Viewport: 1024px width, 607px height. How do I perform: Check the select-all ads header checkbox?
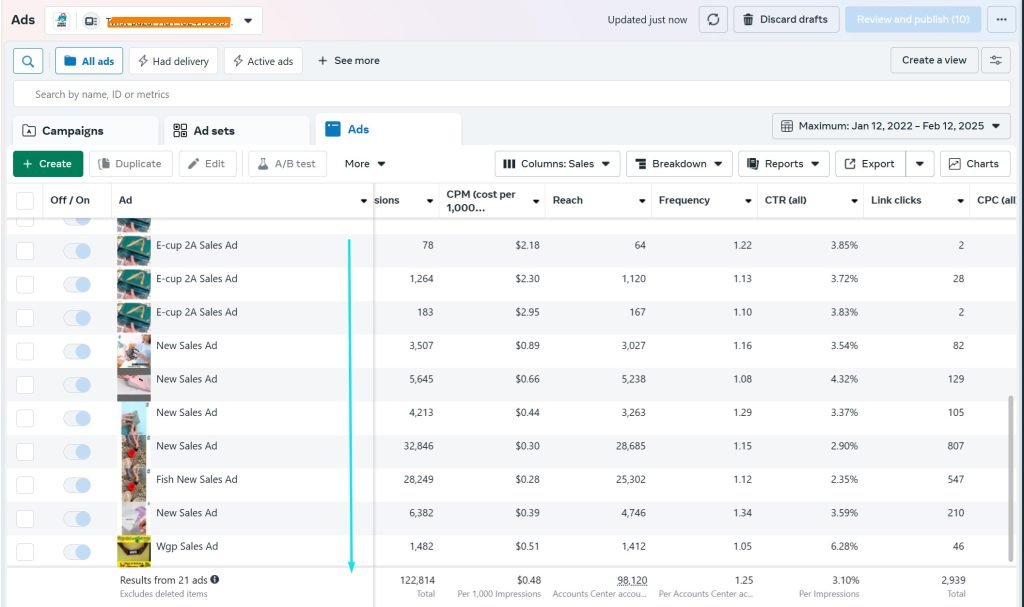[x=25, y=201]
